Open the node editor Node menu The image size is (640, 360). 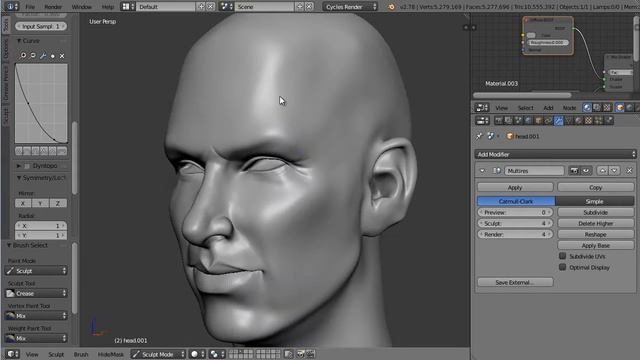[x=569, y=108]
